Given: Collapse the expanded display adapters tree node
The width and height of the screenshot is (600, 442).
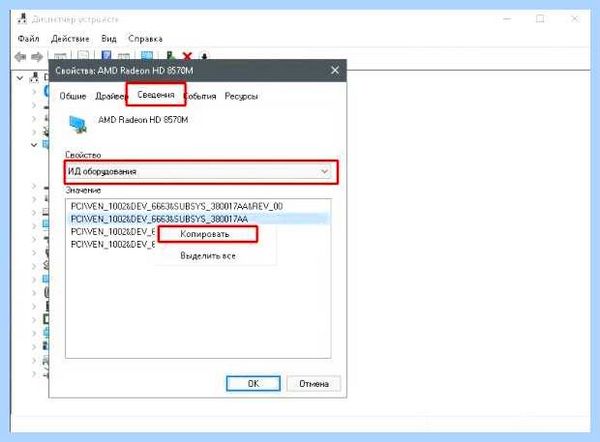Looking at the screenshot, I should point(34,145).
